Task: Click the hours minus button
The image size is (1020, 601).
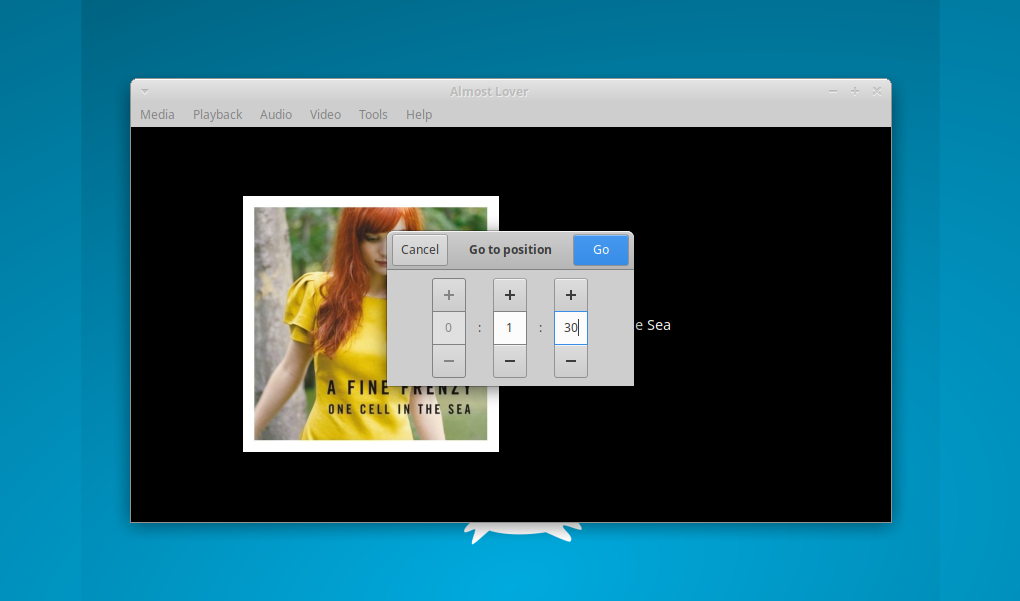Action: pos(449,361)
